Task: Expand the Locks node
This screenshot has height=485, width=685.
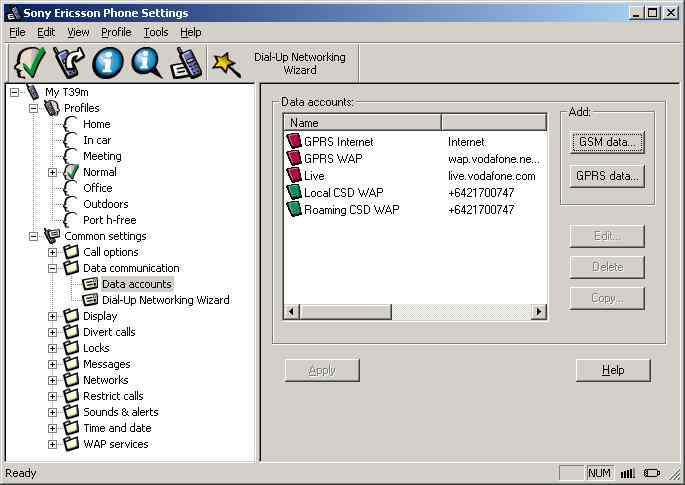Action: (x=52, y=348)
